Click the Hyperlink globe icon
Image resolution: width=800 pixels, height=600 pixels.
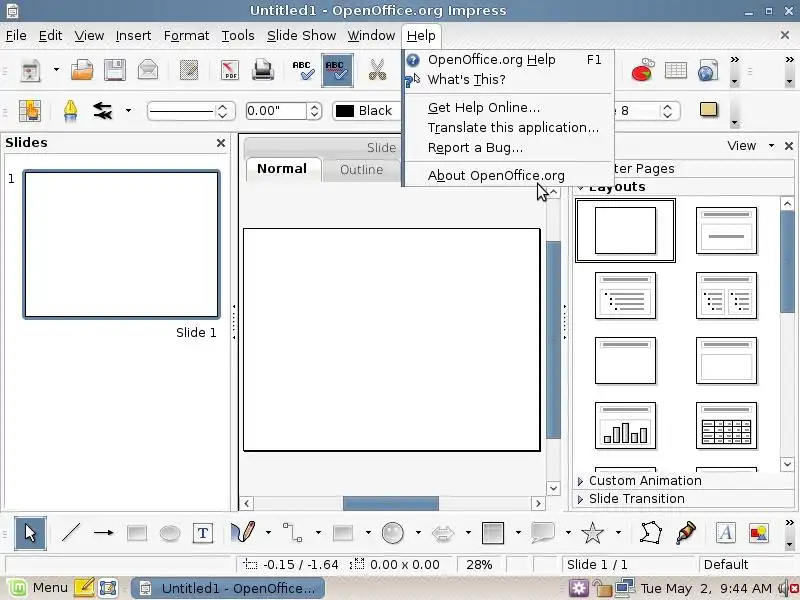(x=708, y=70)
